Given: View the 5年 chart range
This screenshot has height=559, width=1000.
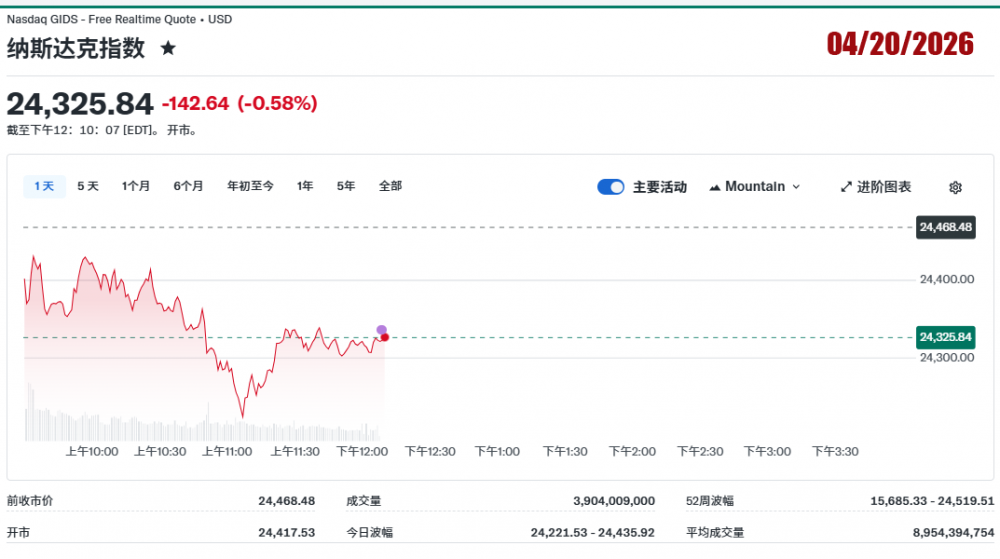Looking at the screenshot, I should pyautogui.click(x=346, y=186).
